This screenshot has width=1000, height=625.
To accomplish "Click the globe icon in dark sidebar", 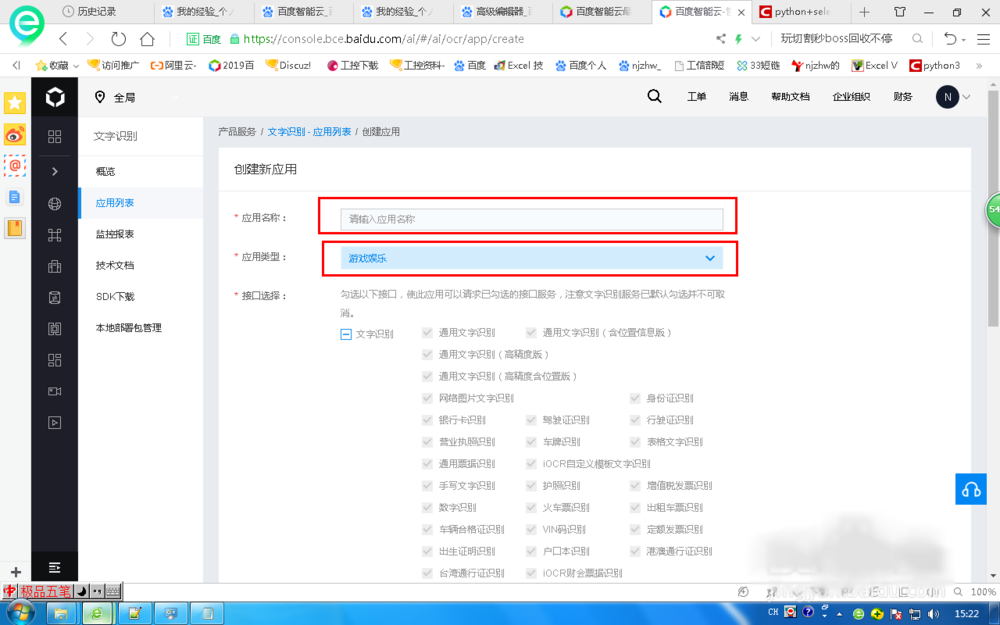I will coord(55,203).
